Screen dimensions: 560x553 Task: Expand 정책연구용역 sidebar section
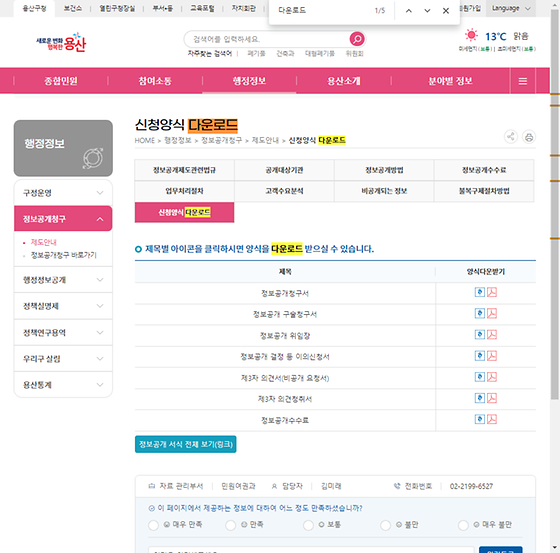(x=63, y=333)
